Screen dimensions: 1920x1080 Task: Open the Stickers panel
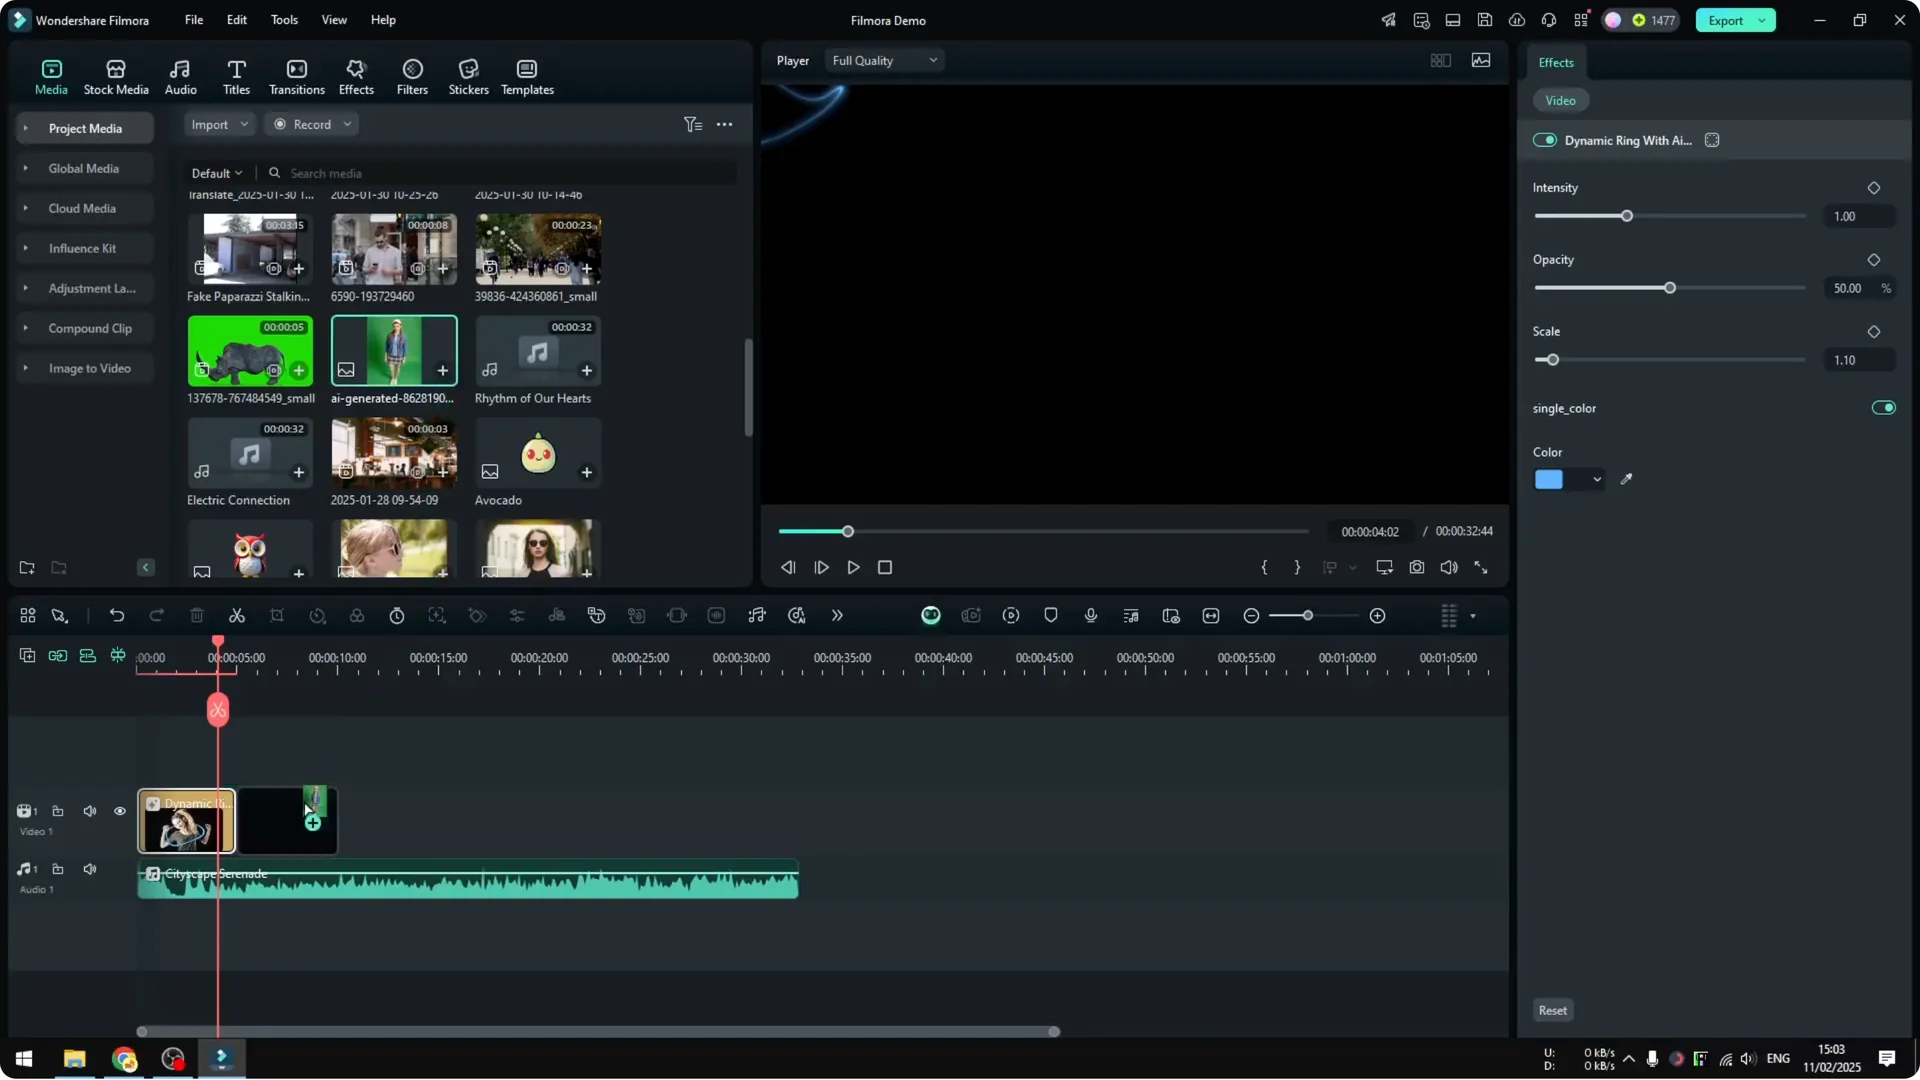coord(467,75)
